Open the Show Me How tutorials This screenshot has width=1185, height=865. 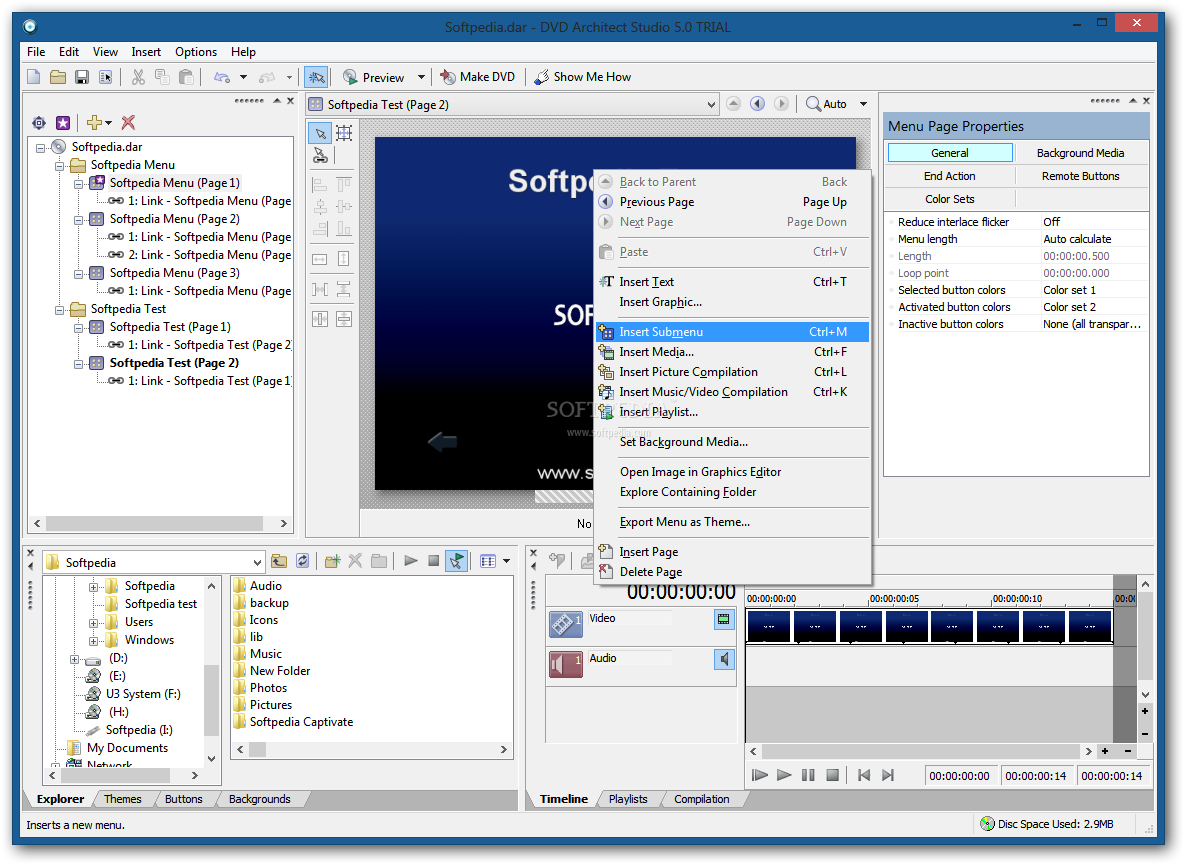click(x=583, y=77)
